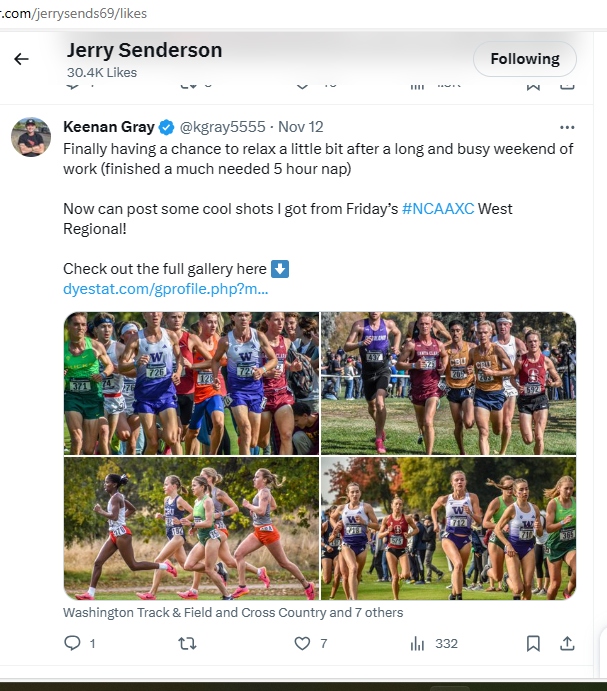Screen dimensions: 607x691
Task: Open bottom-left women runners photo
Action: pos(191,528)
